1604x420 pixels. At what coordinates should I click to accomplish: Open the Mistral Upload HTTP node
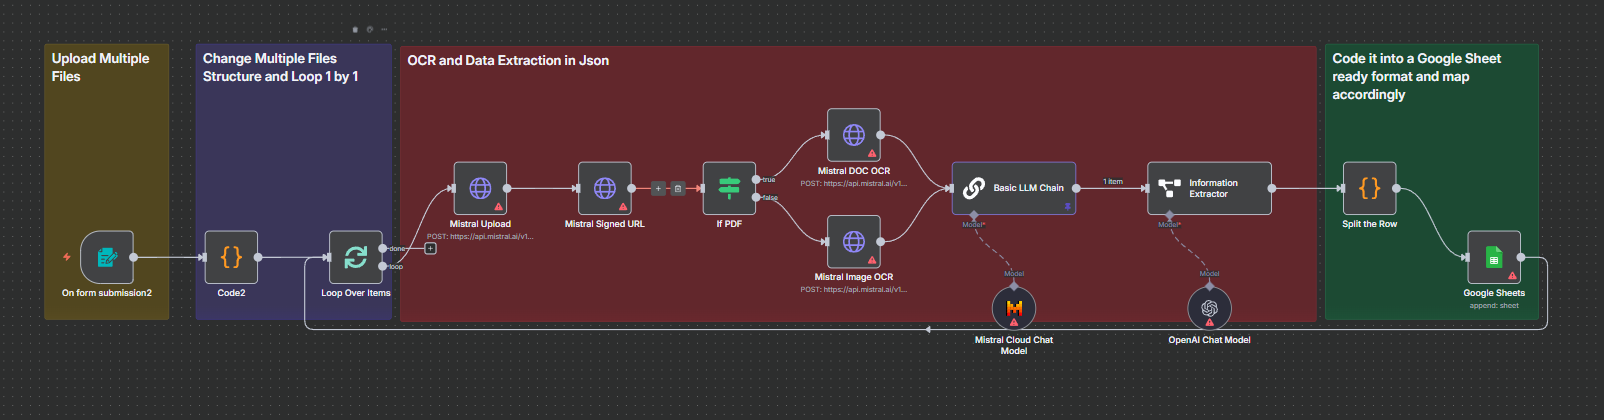tap(480, 188)
